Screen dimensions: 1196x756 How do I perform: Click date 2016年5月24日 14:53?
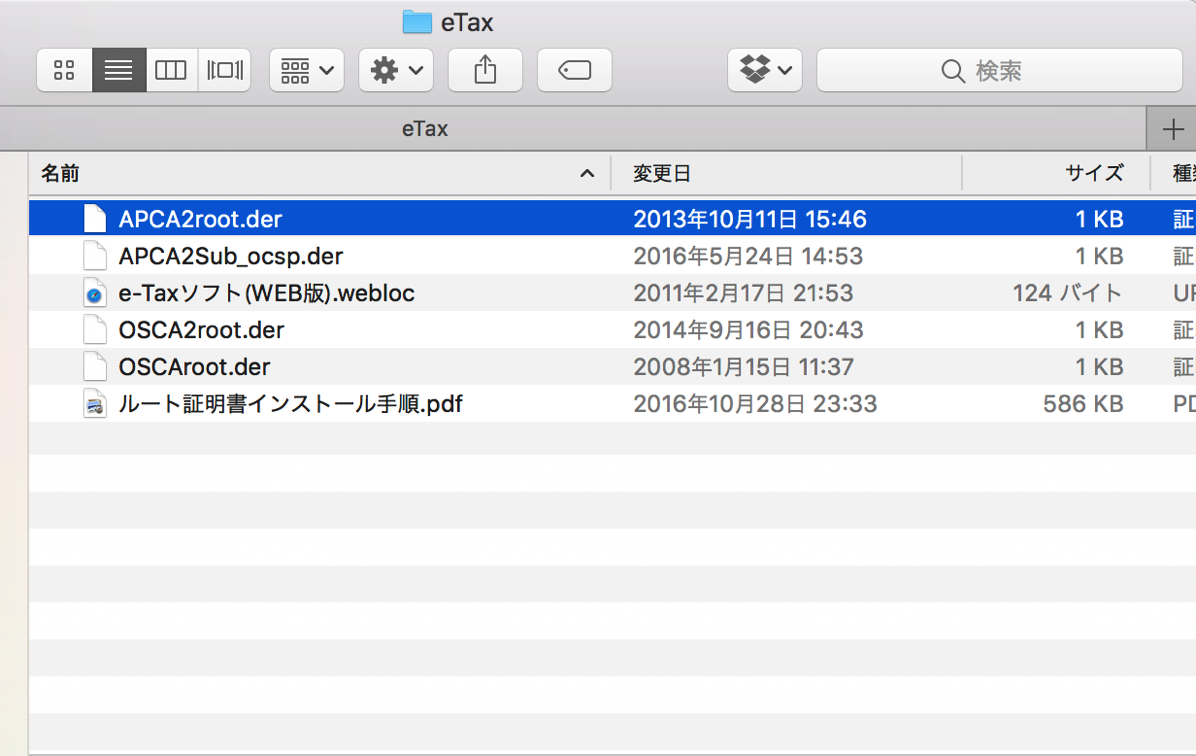pyautogui.click(x=748, y=256)
